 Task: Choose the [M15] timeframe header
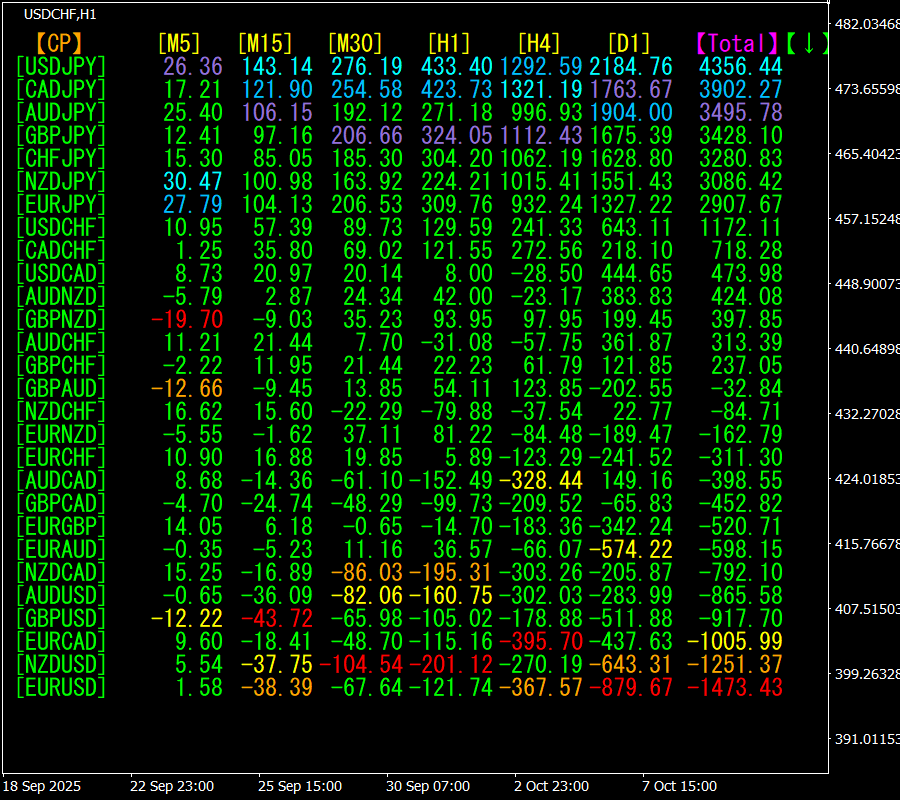coord(264,43)
